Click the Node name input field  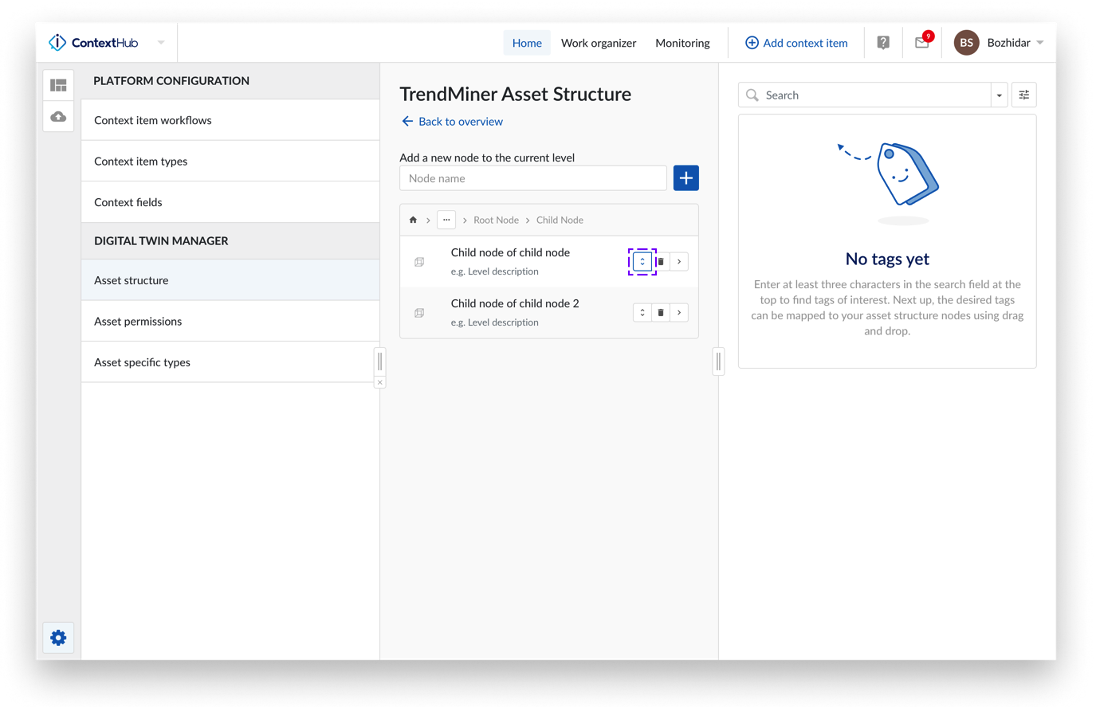coord(532,178)
